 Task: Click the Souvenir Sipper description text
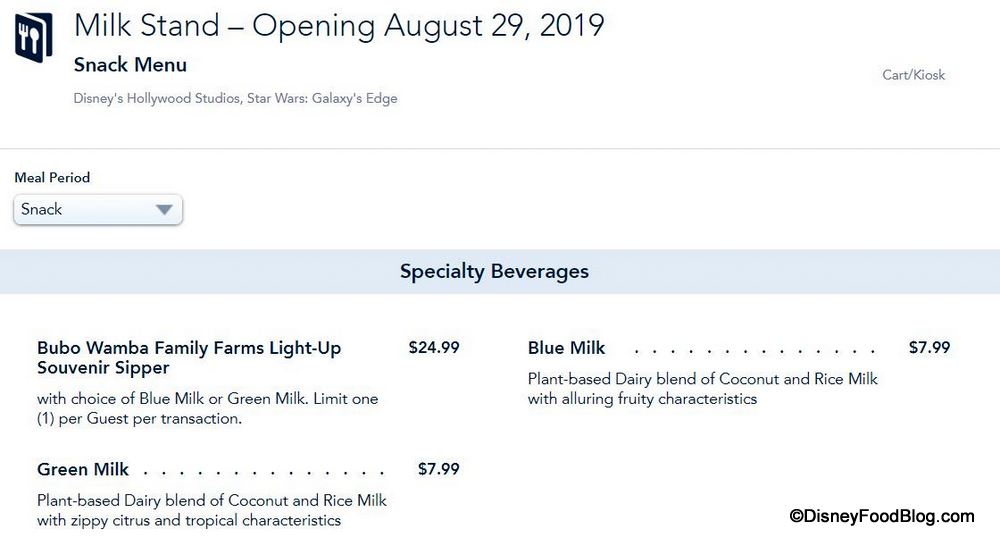(207, 408)
